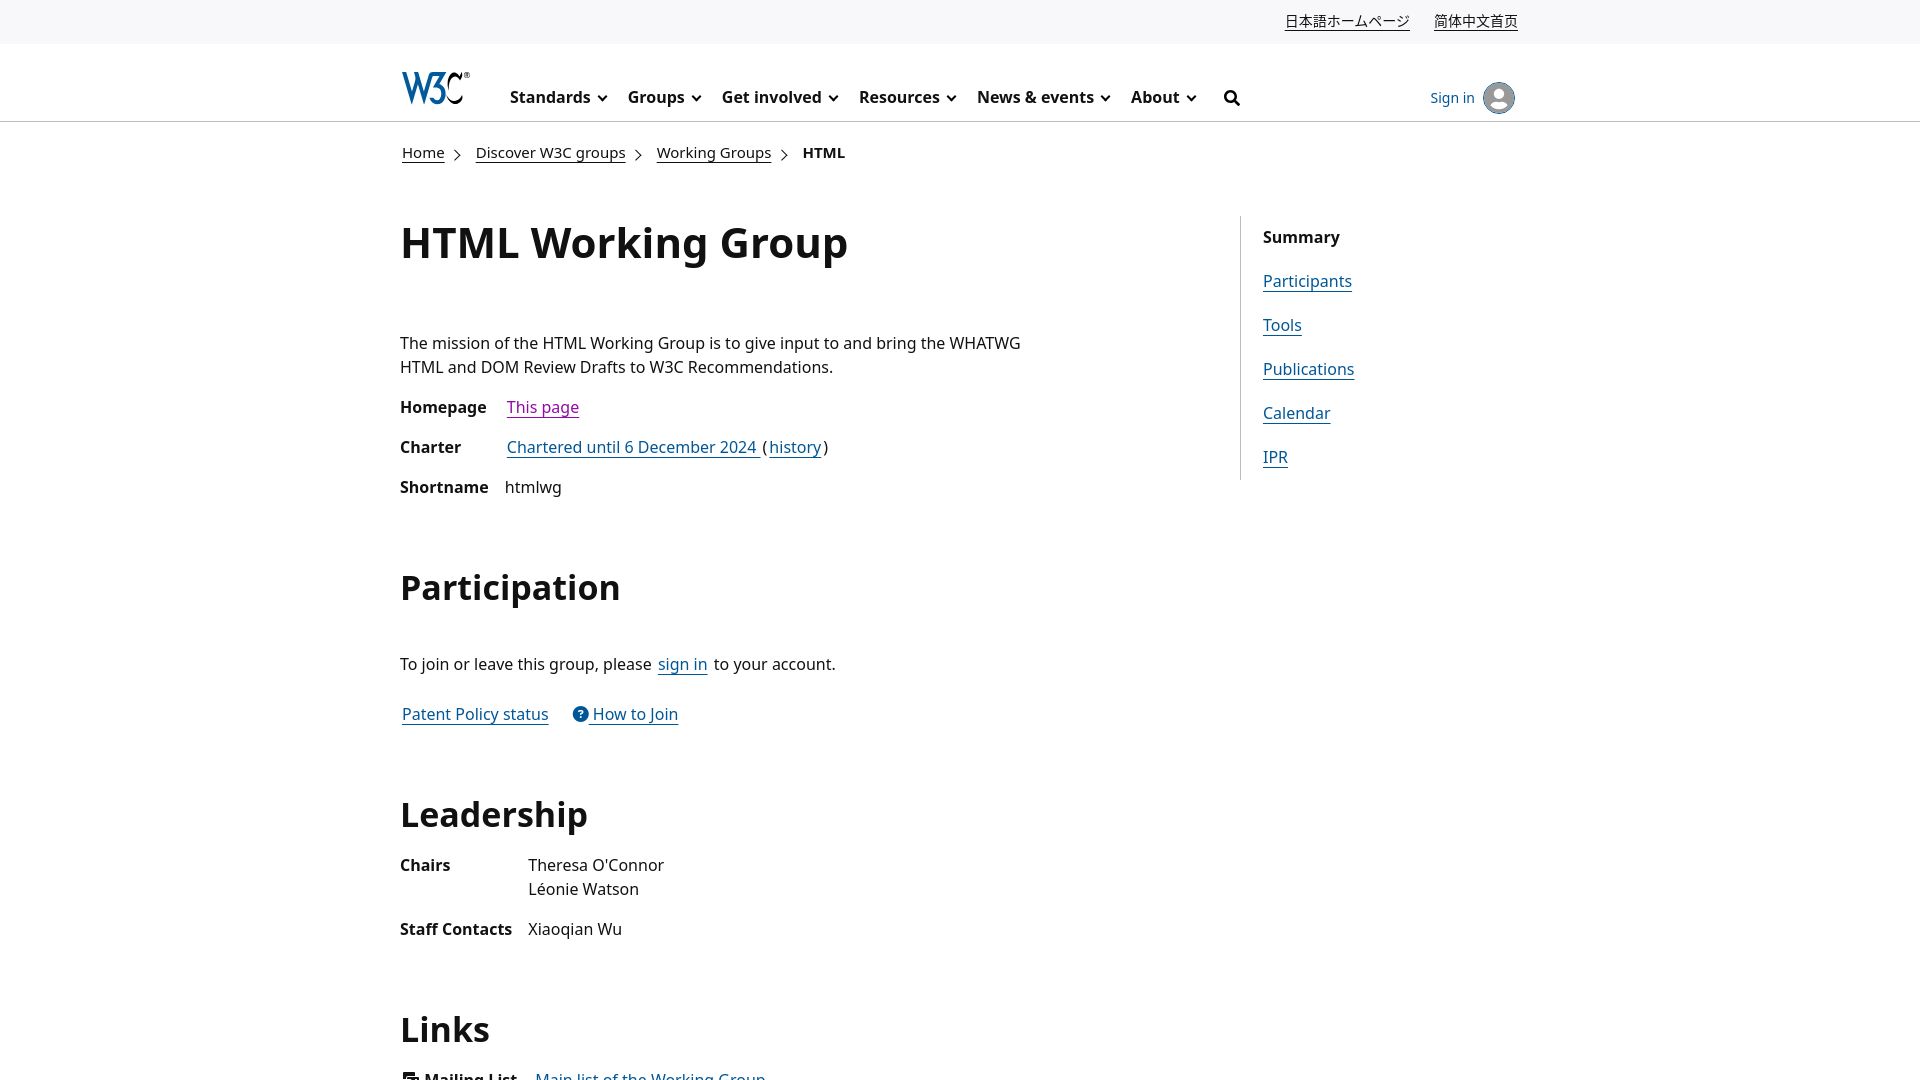This screenshot has width=1920, height=1080.
Task: Open Publications in sidebar
Action: coord(1308,370)
